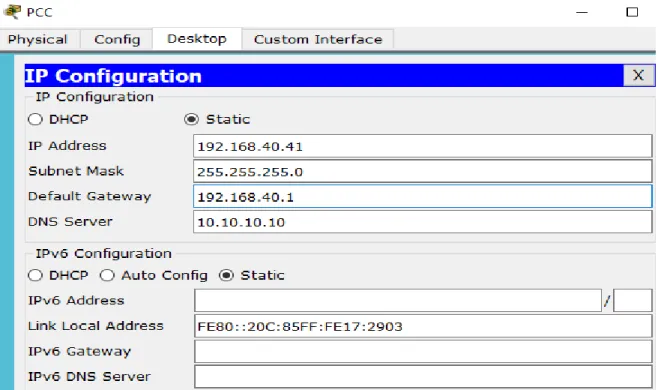Focus the empty IPv6 Address field

point(398,301)
